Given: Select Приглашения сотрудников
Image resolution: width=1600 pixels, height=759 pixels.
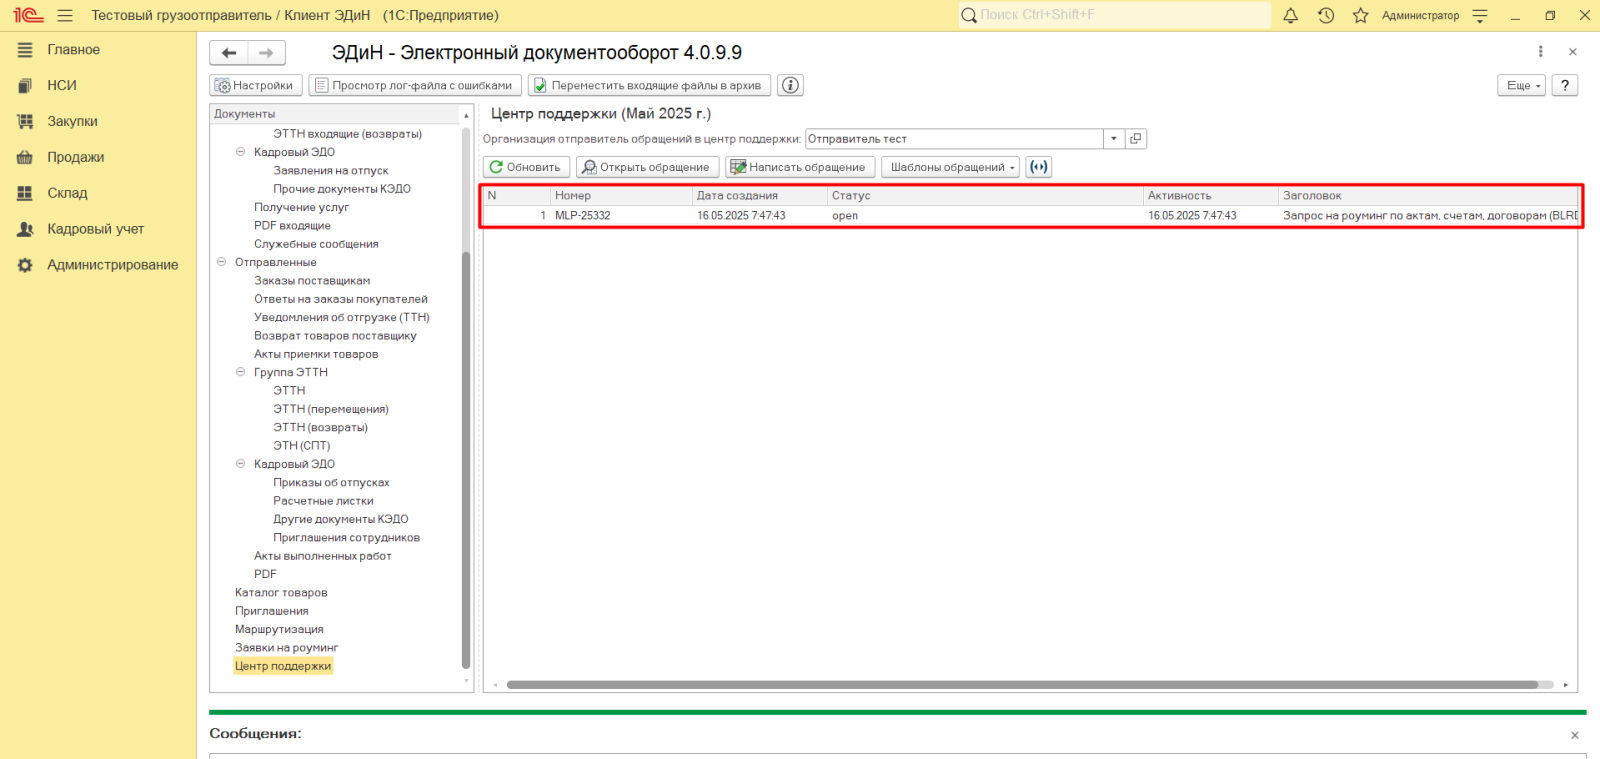Looking at the screenshot, I should 346,538.
